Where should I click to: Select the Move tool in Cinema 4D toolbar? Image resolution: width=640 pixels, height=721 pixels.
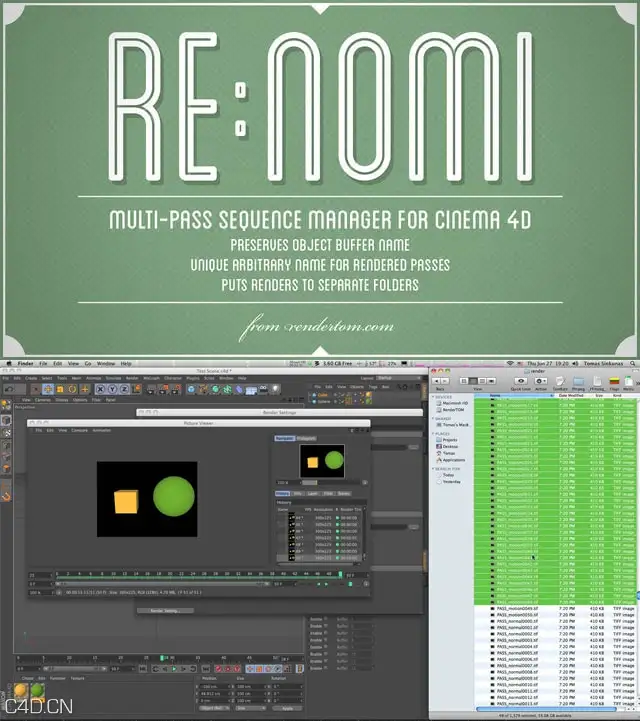coord(48,389)
